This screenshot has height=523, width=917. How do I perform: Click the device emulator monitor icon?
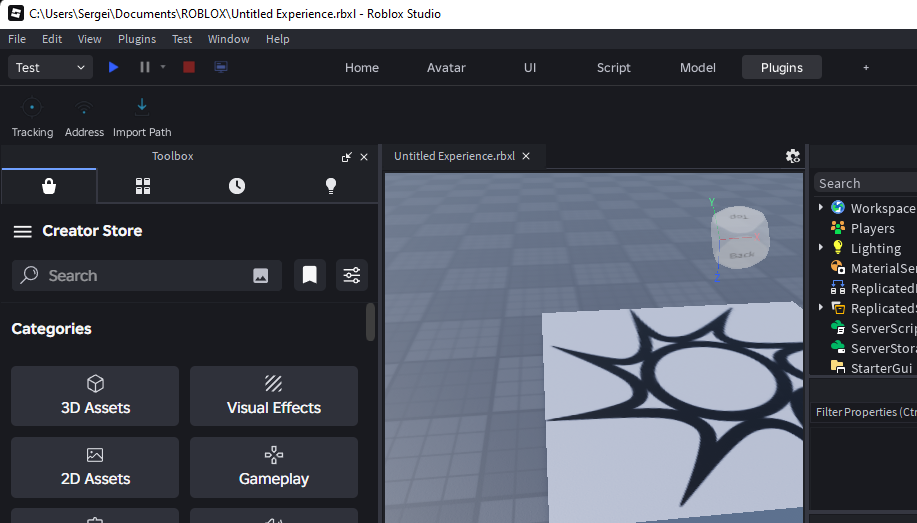pyautogui.click(x=220, y=67)
